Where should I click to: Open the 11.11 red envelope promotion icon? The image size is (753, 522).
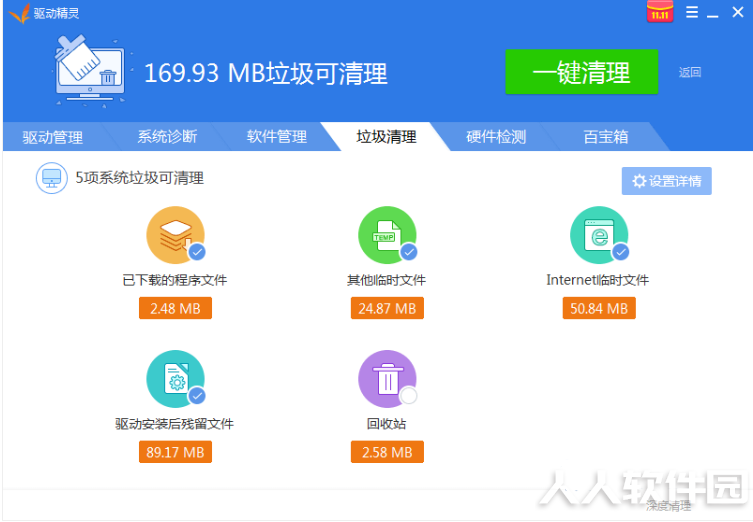[x=660, y=12]
